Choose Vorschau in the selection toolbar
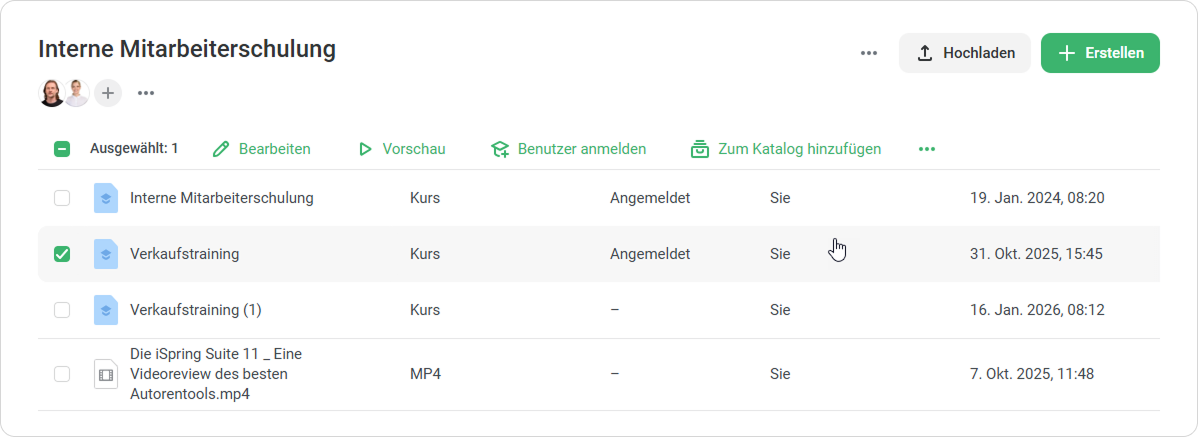The image size is (1198, 437). click(x=401, y=149)
